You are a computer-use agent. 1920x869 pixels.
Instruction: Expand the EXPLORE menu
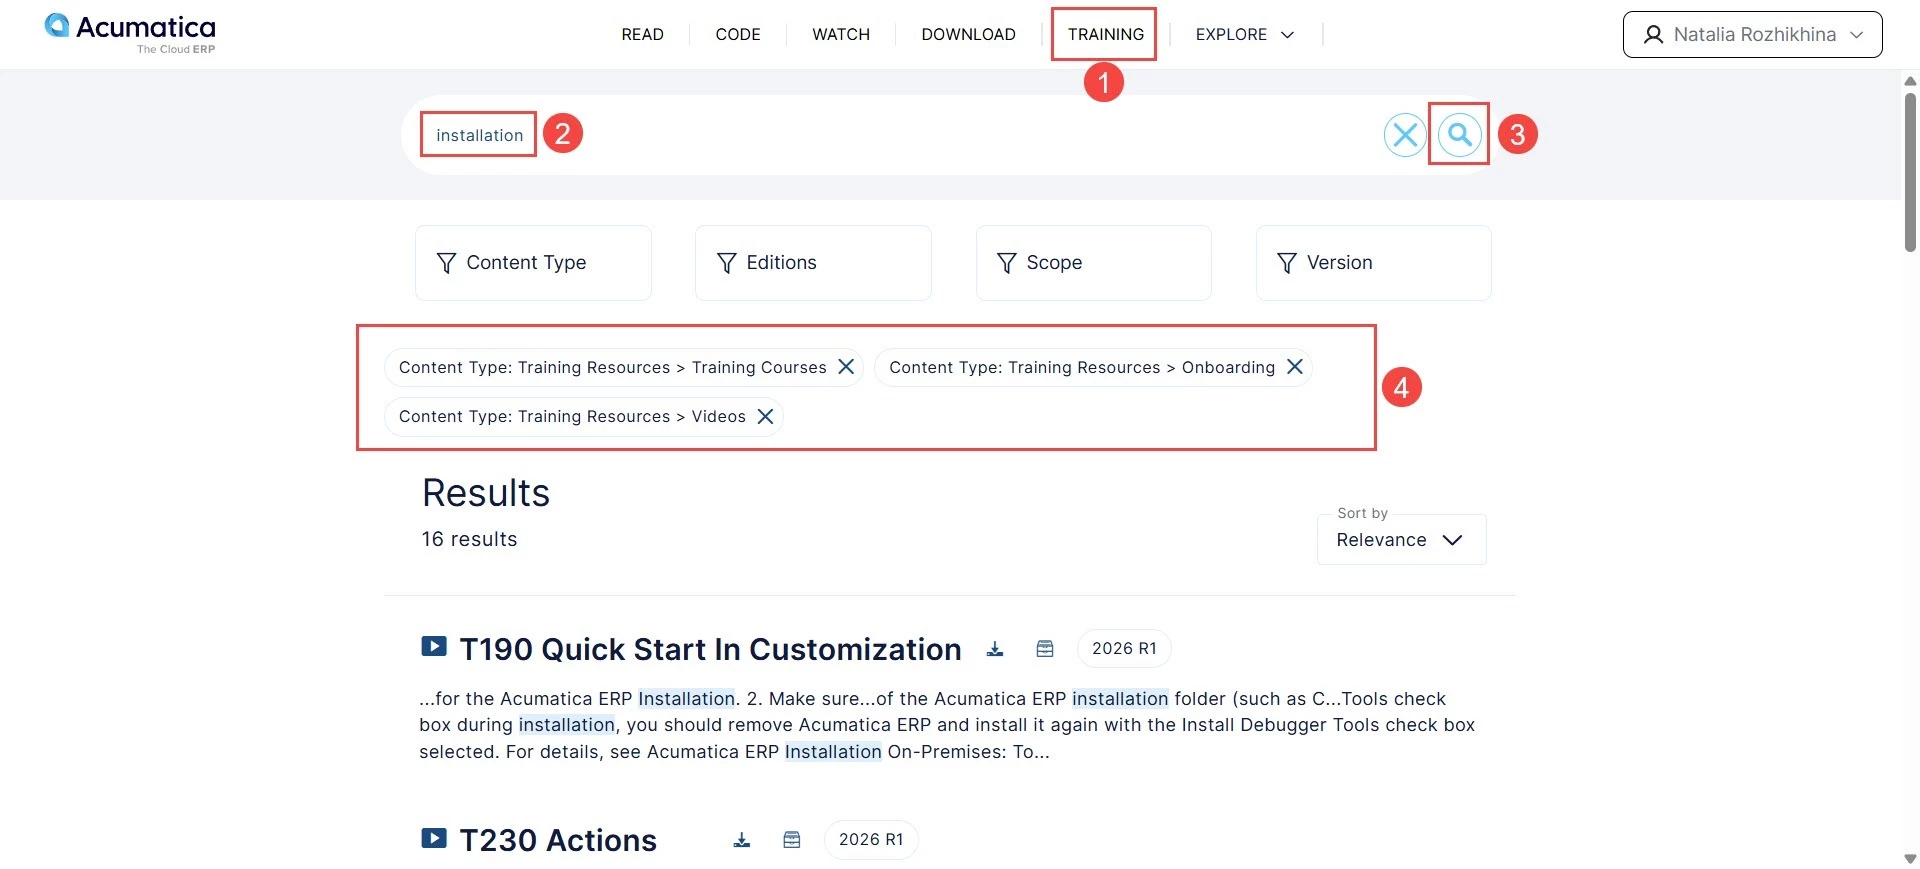tap(1245, 34)
